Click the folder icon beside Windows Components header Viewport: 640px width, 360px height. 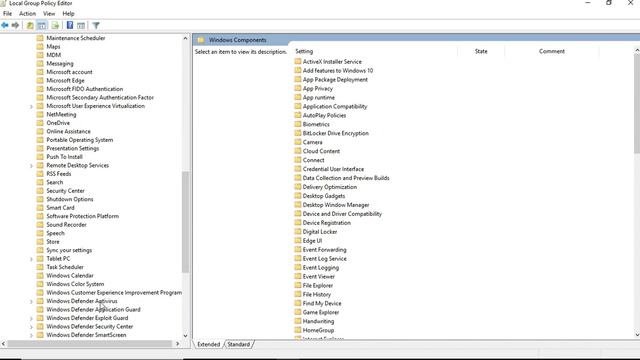pyautogui.click(x=201, y=40)
